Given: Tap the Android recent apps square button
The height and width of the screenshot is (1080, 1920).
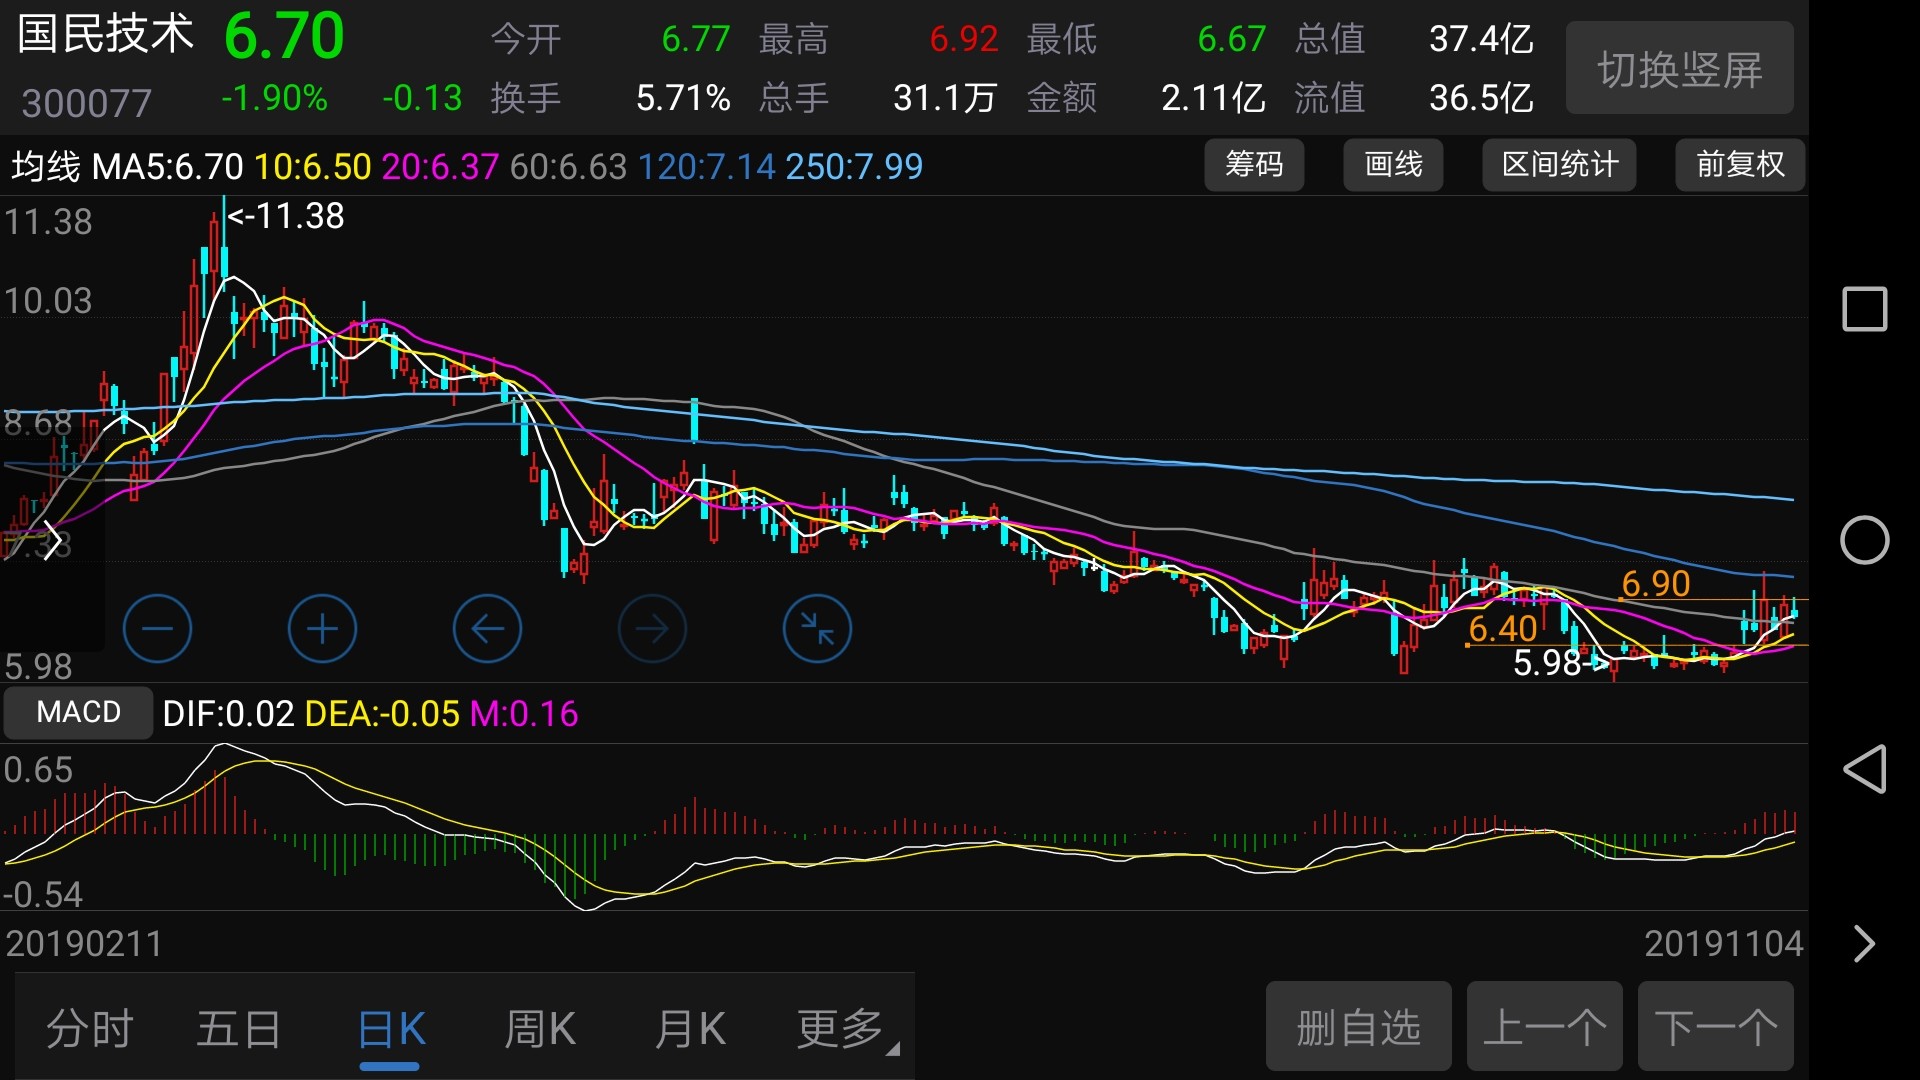Looking at the screenshot, I should click(x=1864, y=309).
